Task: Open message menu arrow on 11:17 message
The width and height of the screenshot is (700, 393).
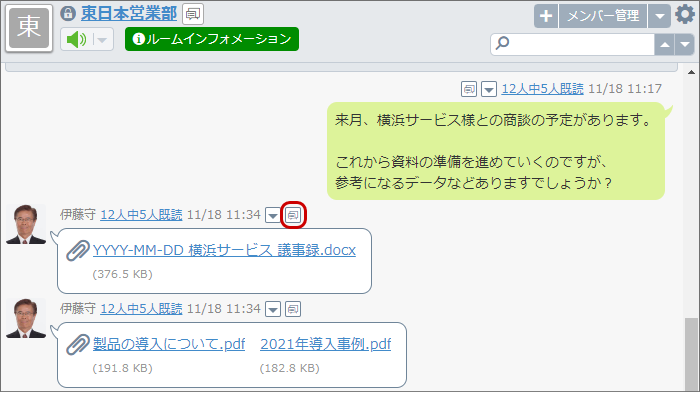Action: coord(488,89)
